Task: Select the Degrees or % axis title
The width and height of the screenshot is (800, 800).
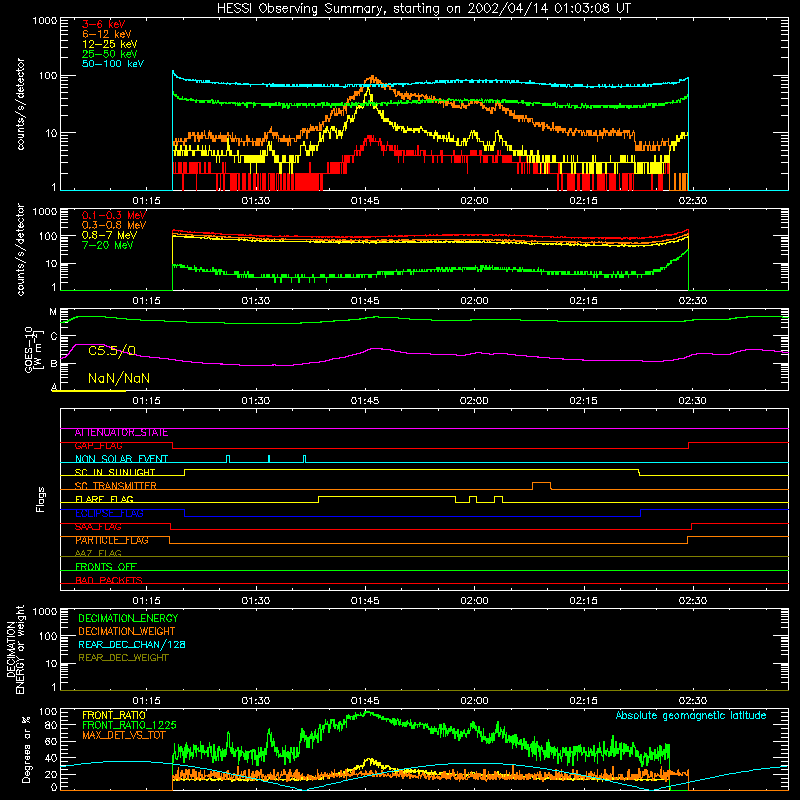Action: [27, 750]
